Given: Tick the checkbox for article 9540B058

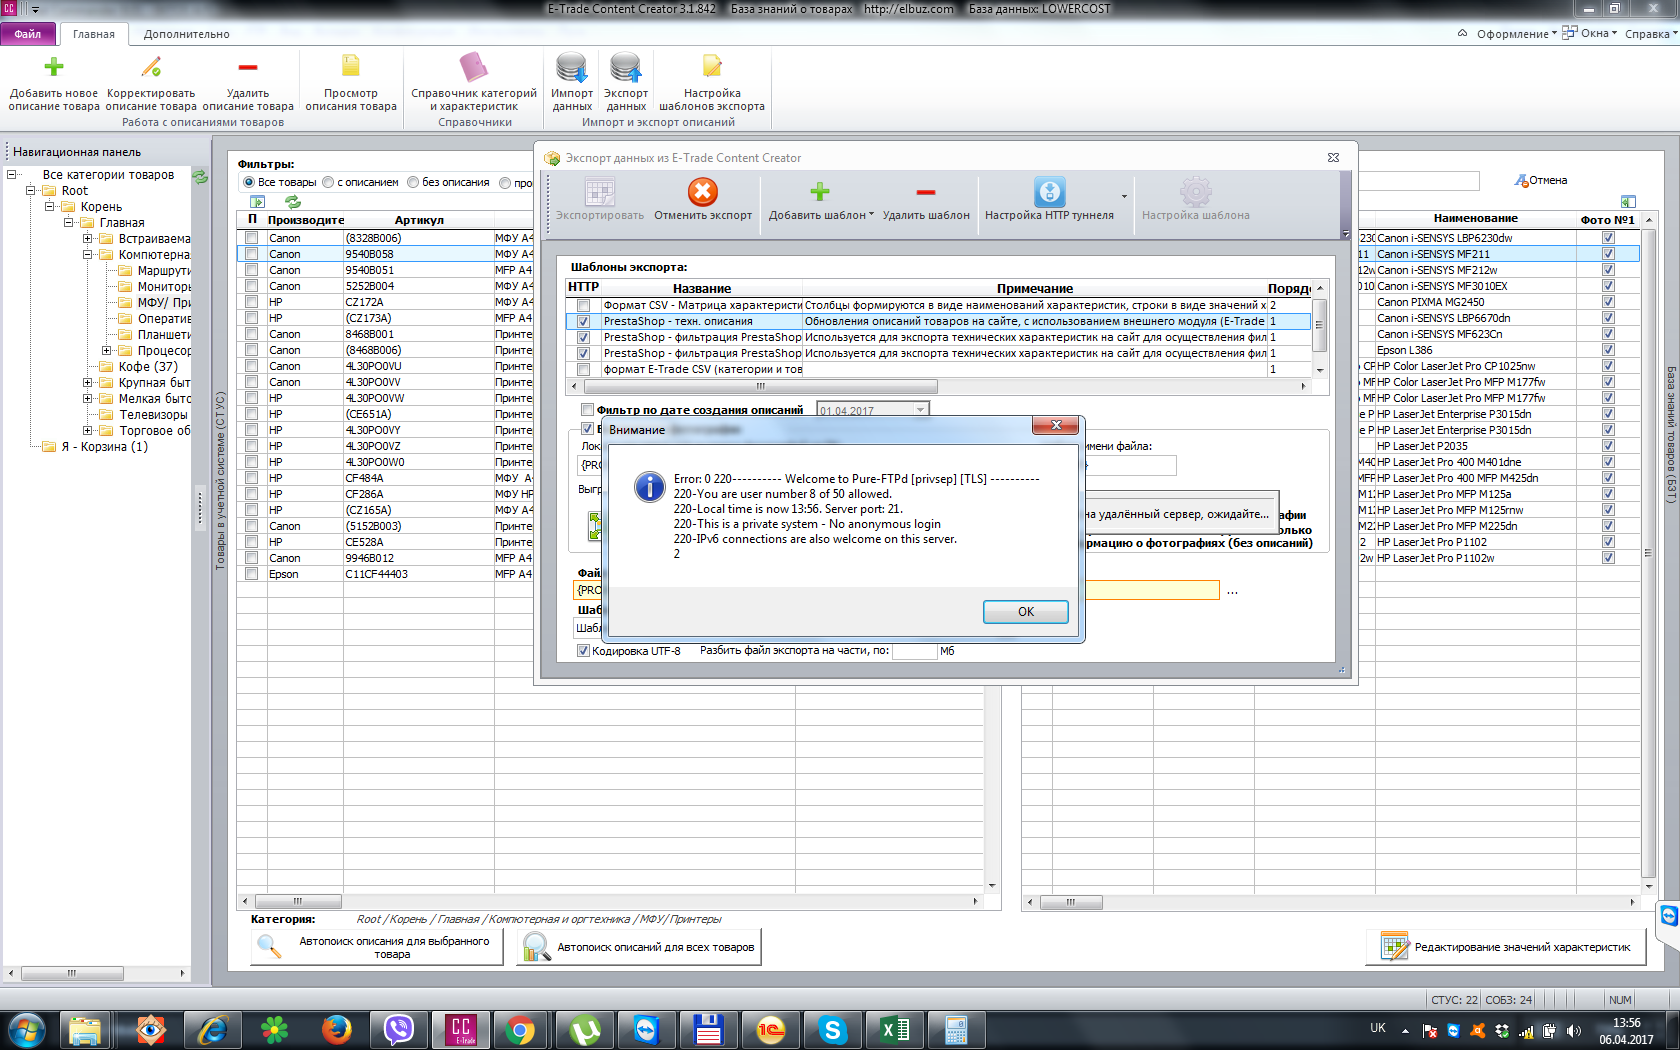Looking at the screenshot, I should pos(252,254).
